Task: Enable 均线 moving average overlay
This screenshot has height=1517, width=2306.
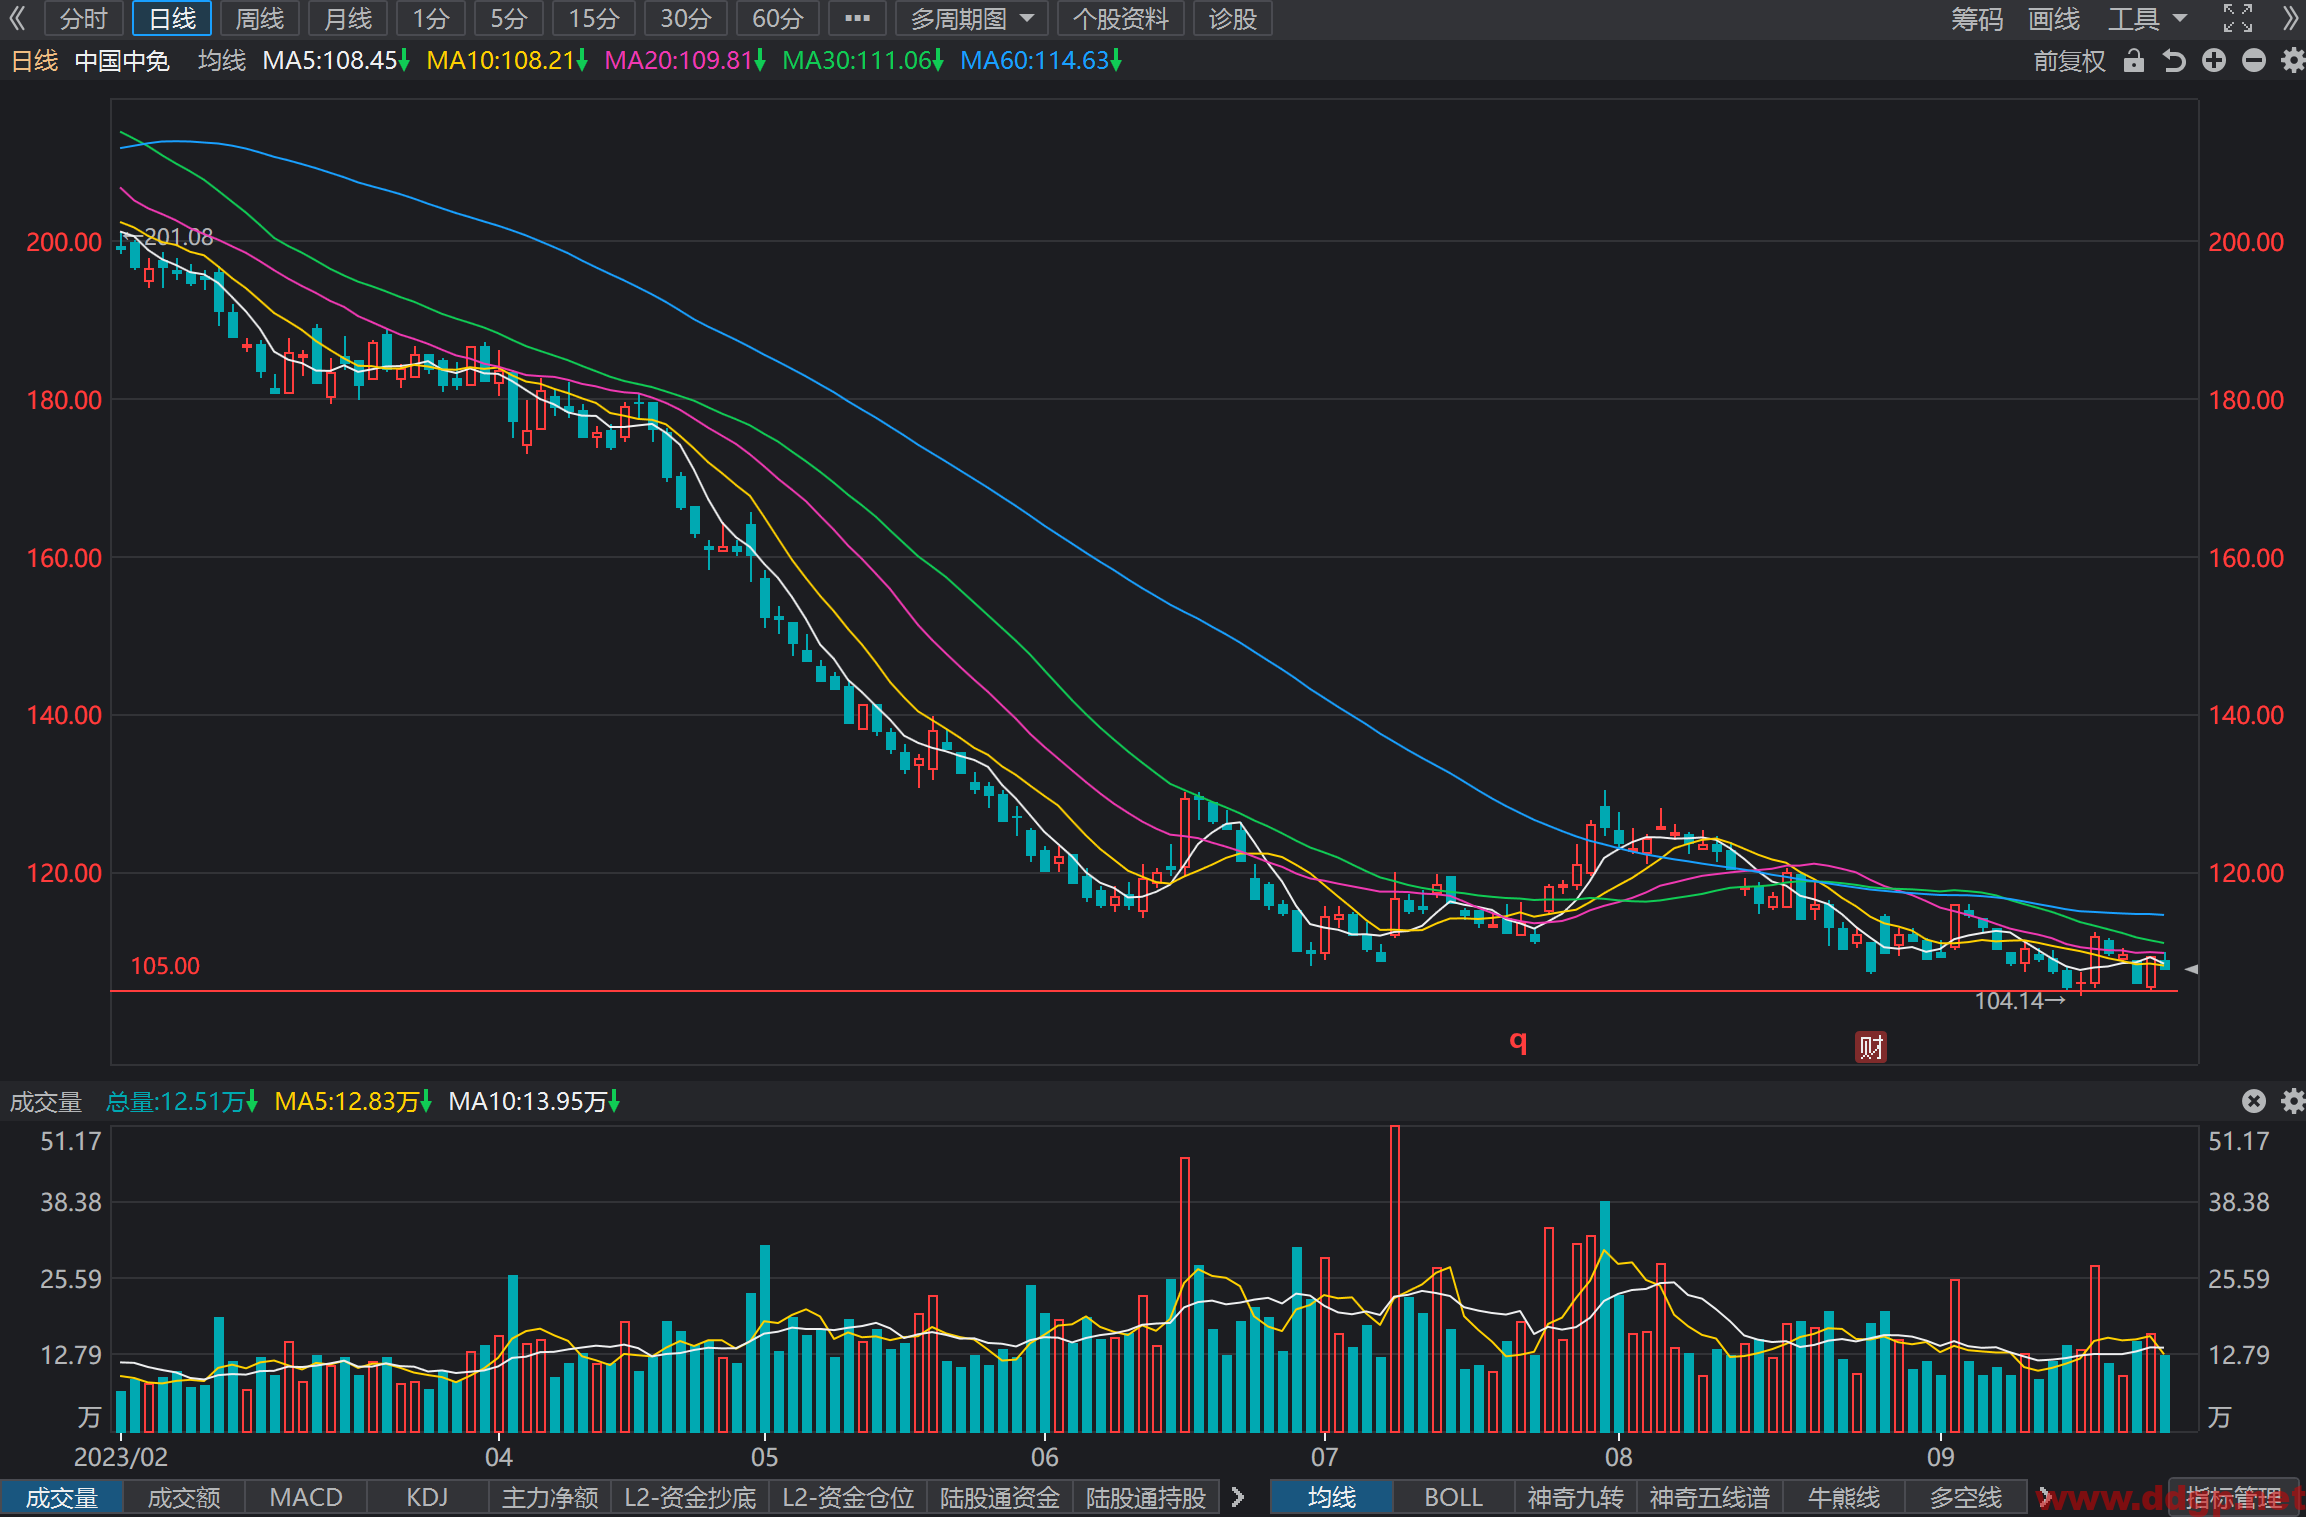Action: coord(1332,1497)
